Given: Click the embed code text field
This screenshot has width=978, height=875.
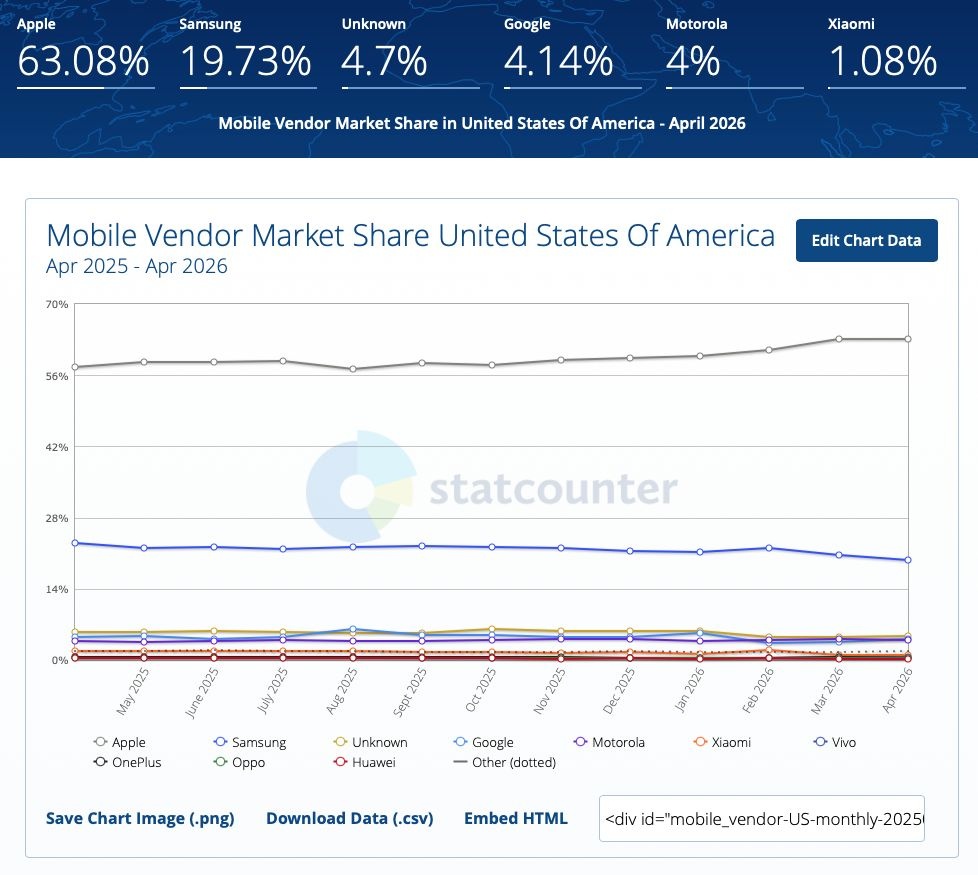Looking at the screenshot, I should pos(762,818).
